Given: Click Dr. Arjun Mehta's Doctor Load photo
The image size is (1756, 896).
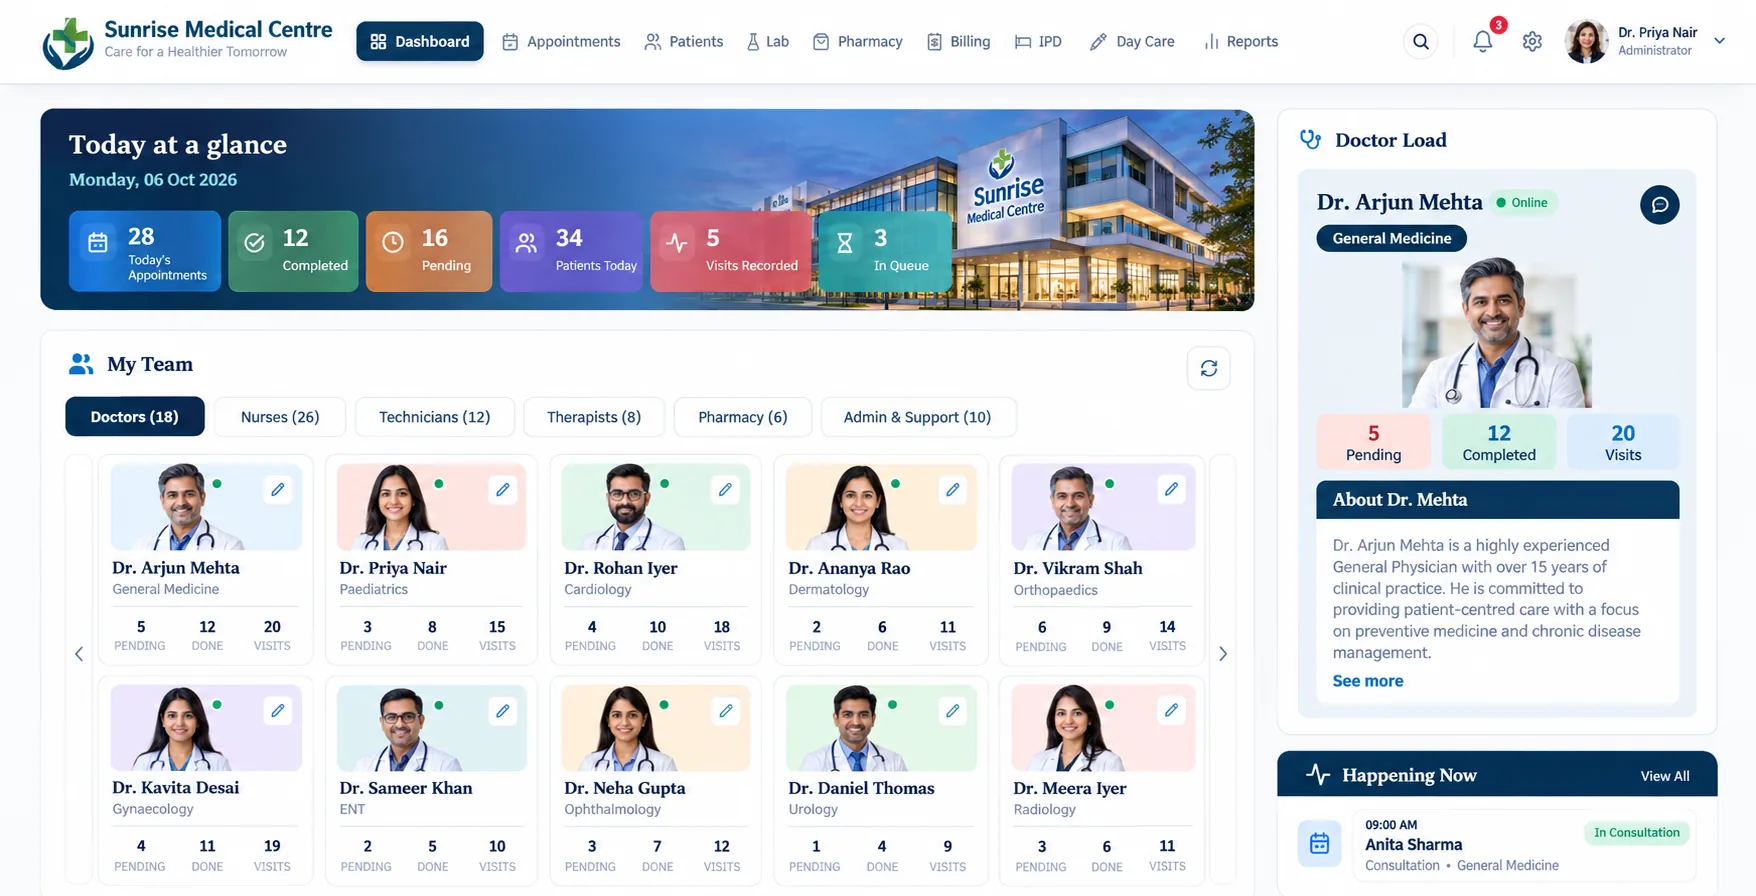Looking at the screenshot, I should [1497, 333].
